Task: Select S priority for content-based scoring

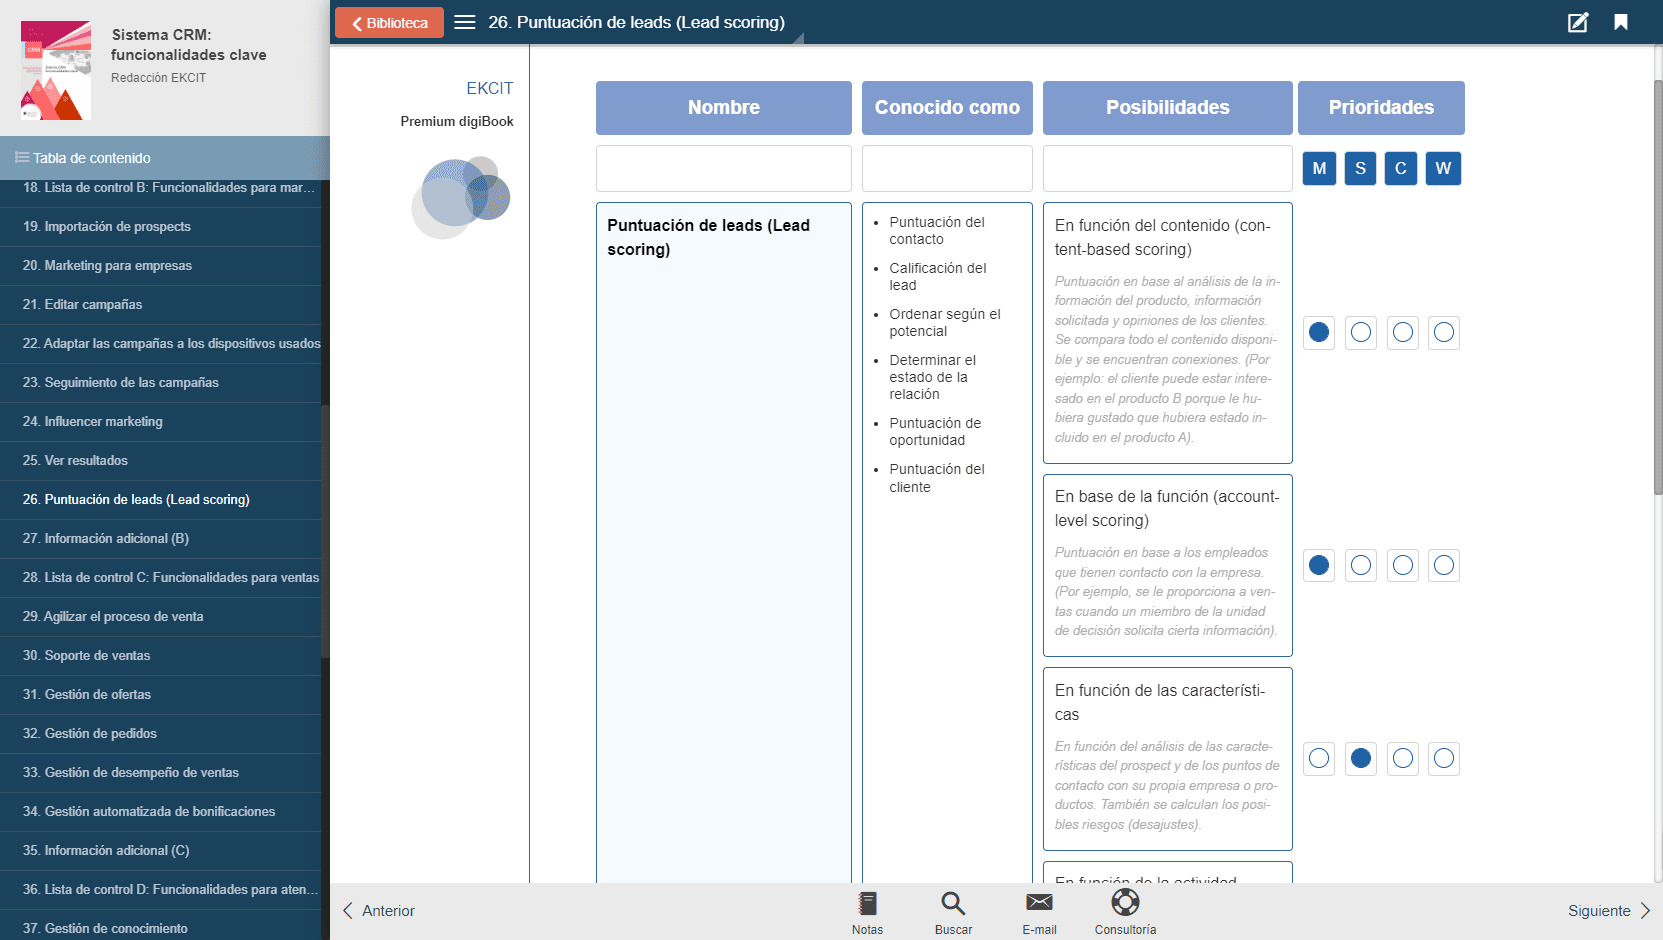Action: 1361,332
